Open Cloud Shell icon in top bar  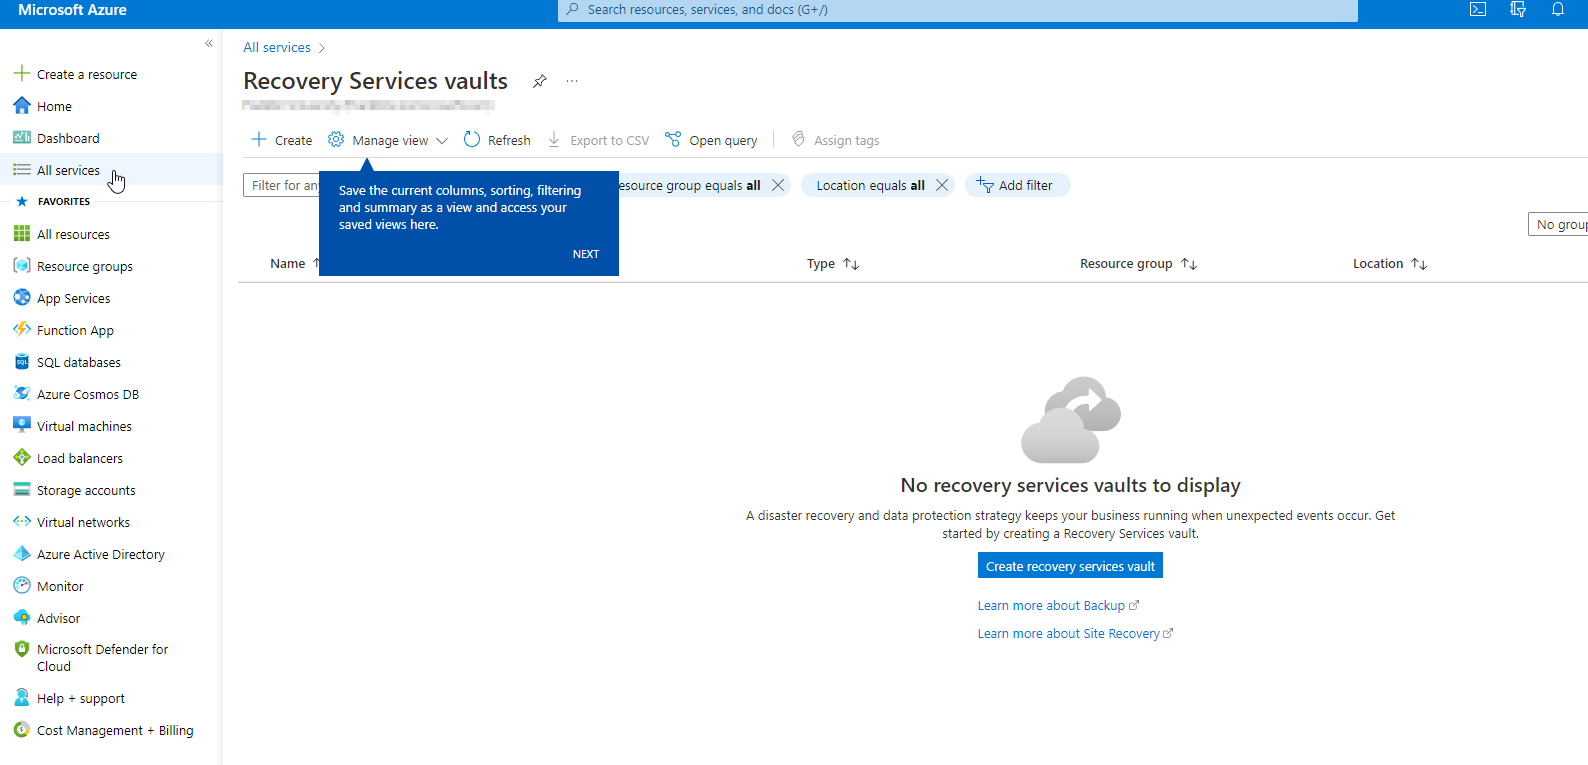point(1478,9)
